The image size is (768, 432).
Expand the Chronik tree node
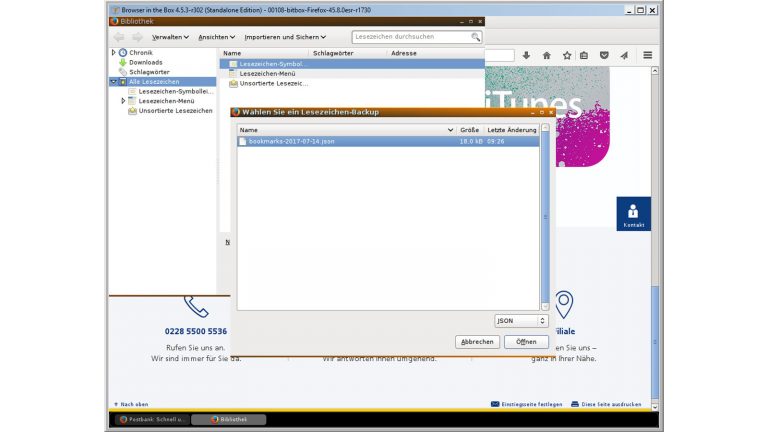[x=114, y=52]
